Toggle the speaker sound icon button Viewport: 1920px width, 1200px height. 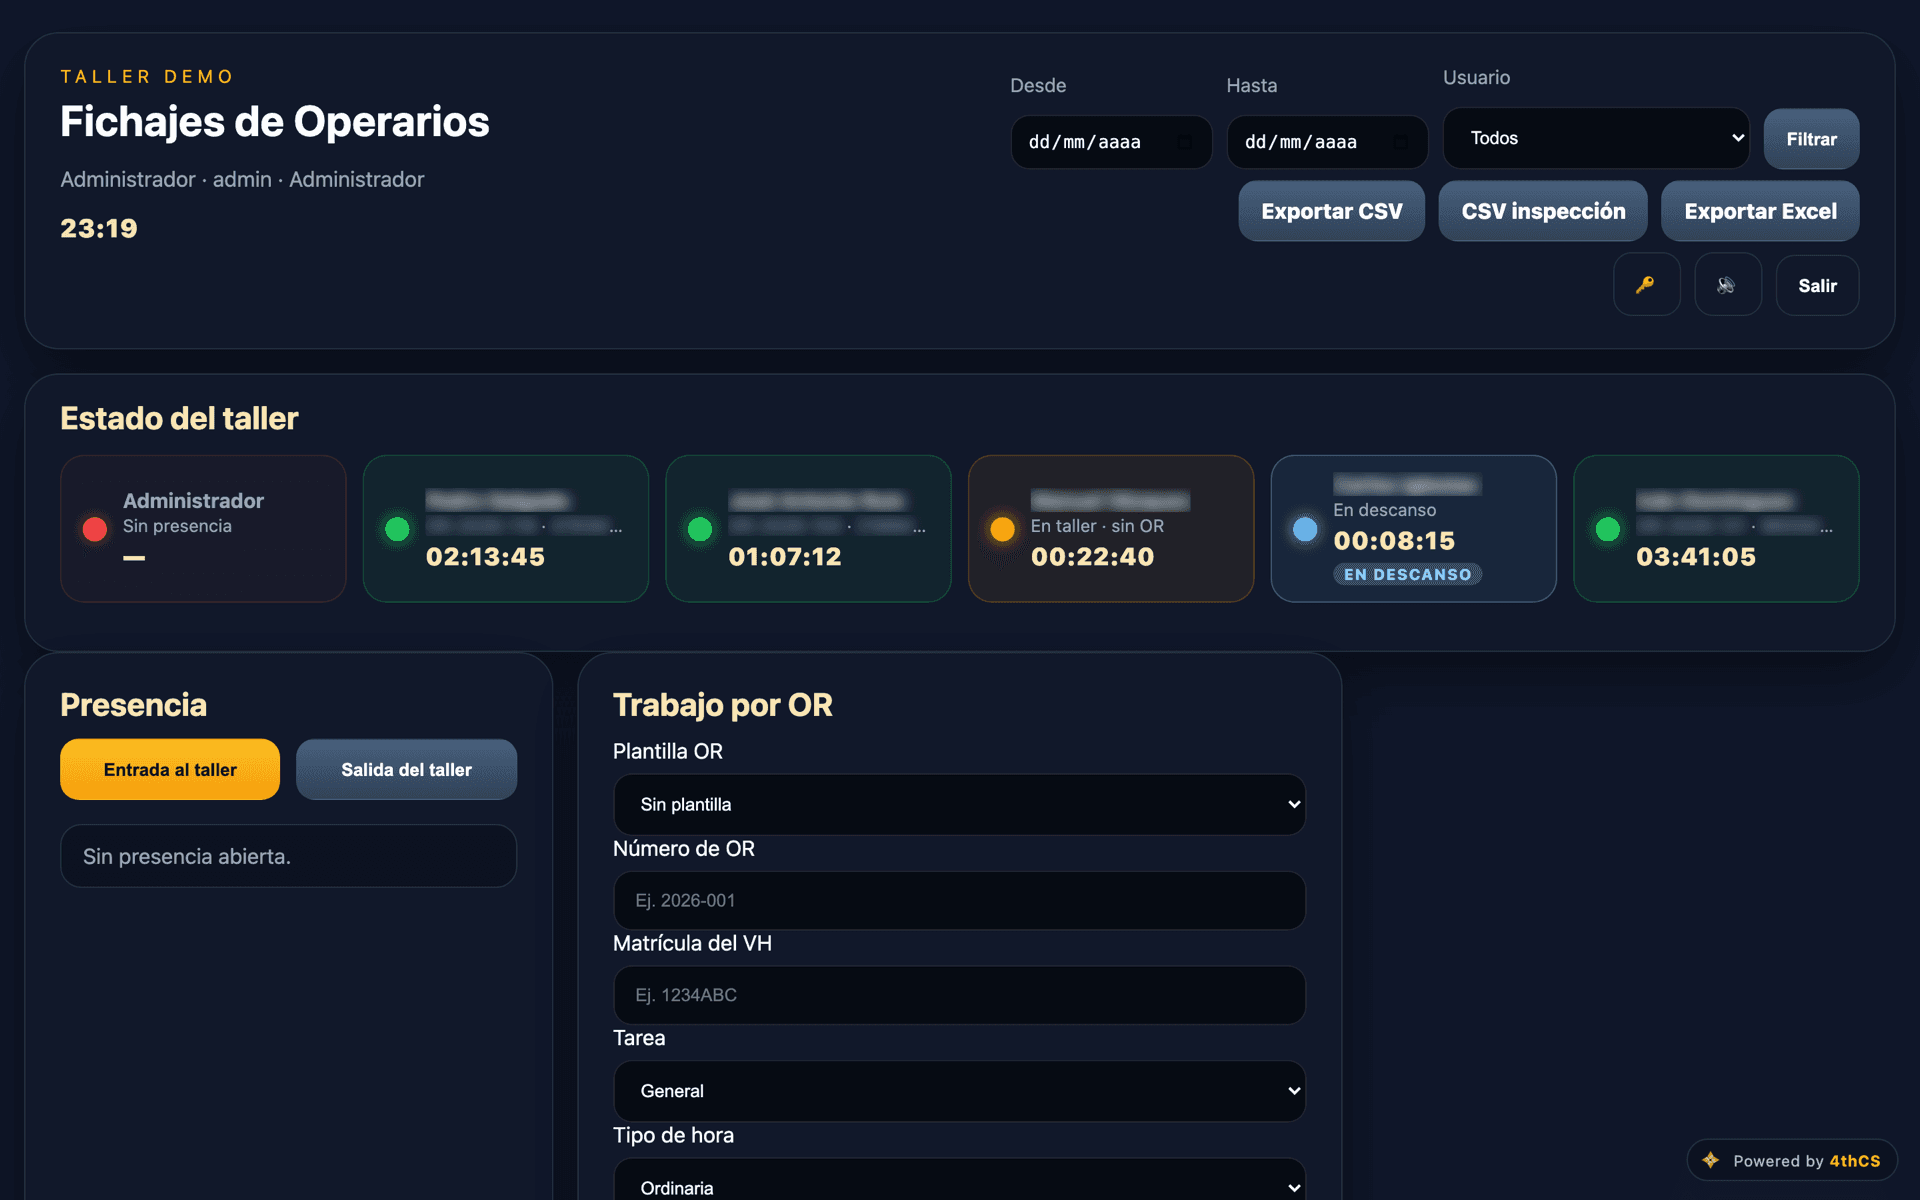(x=1728, y=285)
